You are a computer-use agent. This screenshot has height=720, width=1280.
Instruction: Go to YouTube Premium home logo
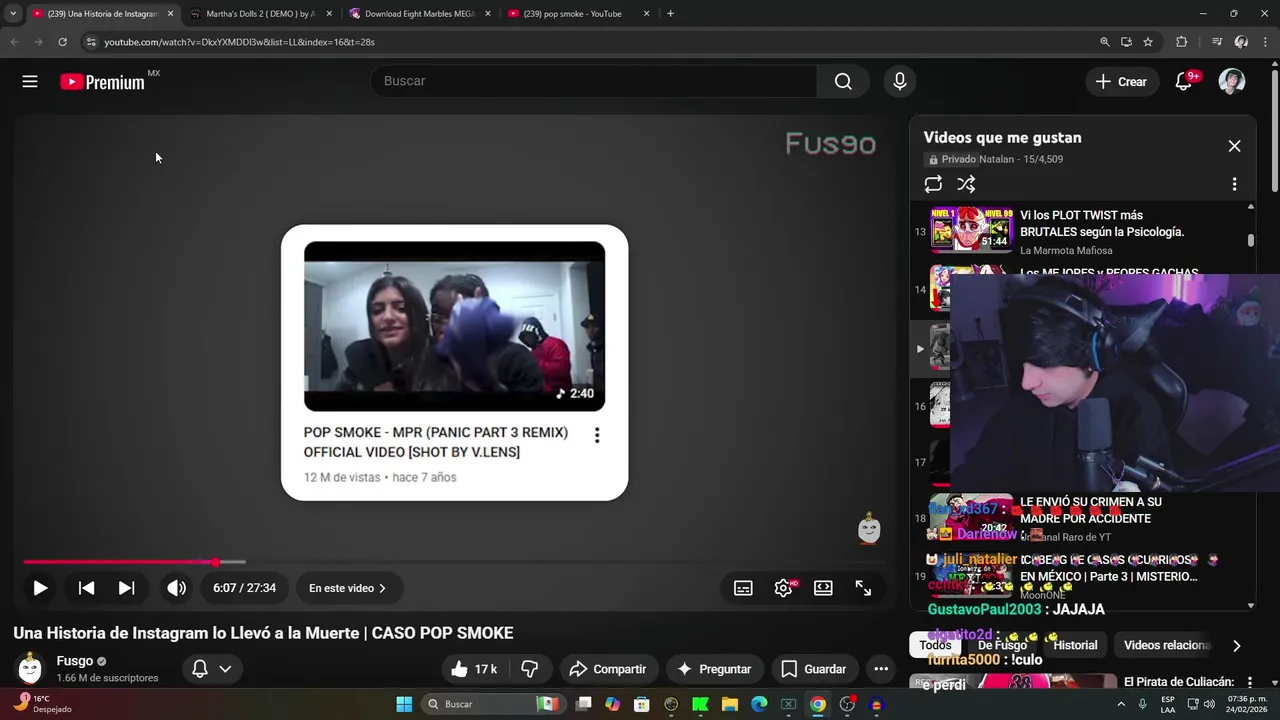click(102, 82)
